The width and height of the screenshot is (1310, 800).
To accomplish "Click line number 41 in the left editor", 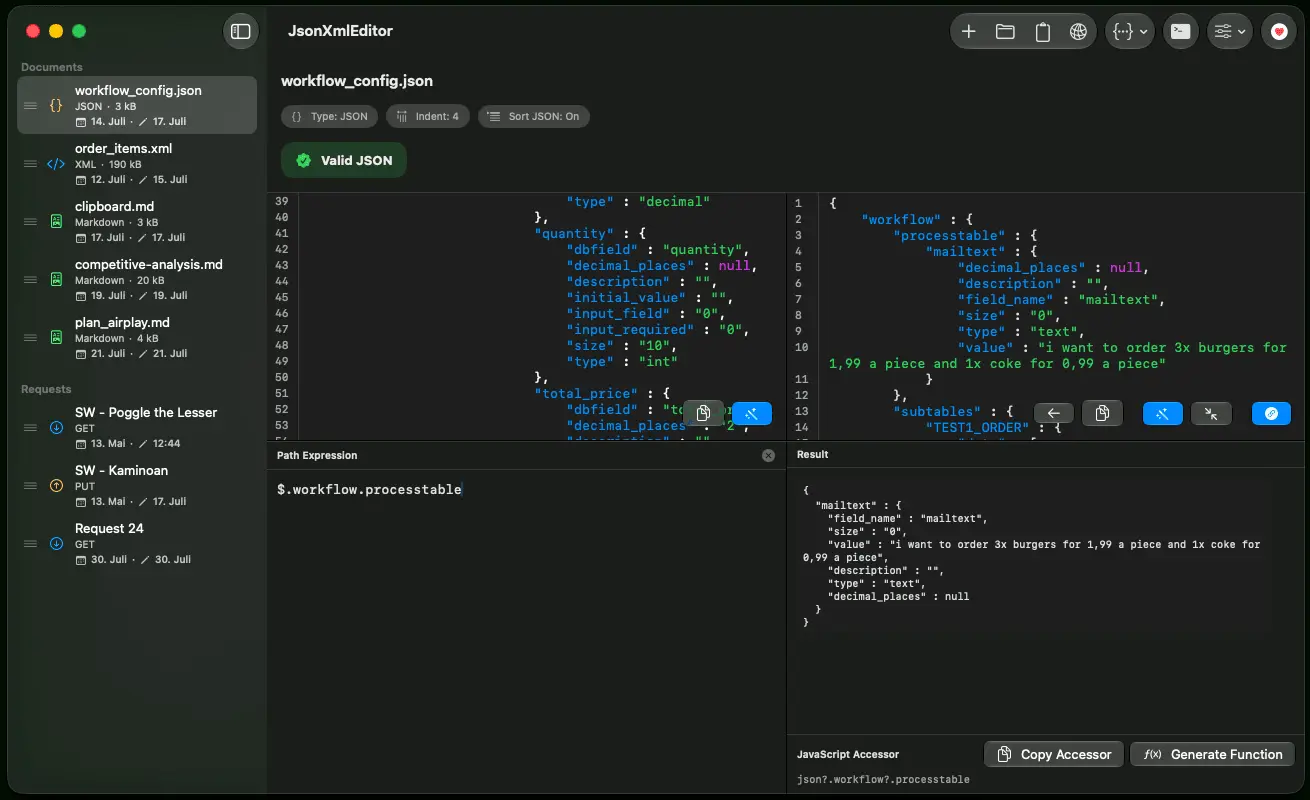I will (281, 233).
